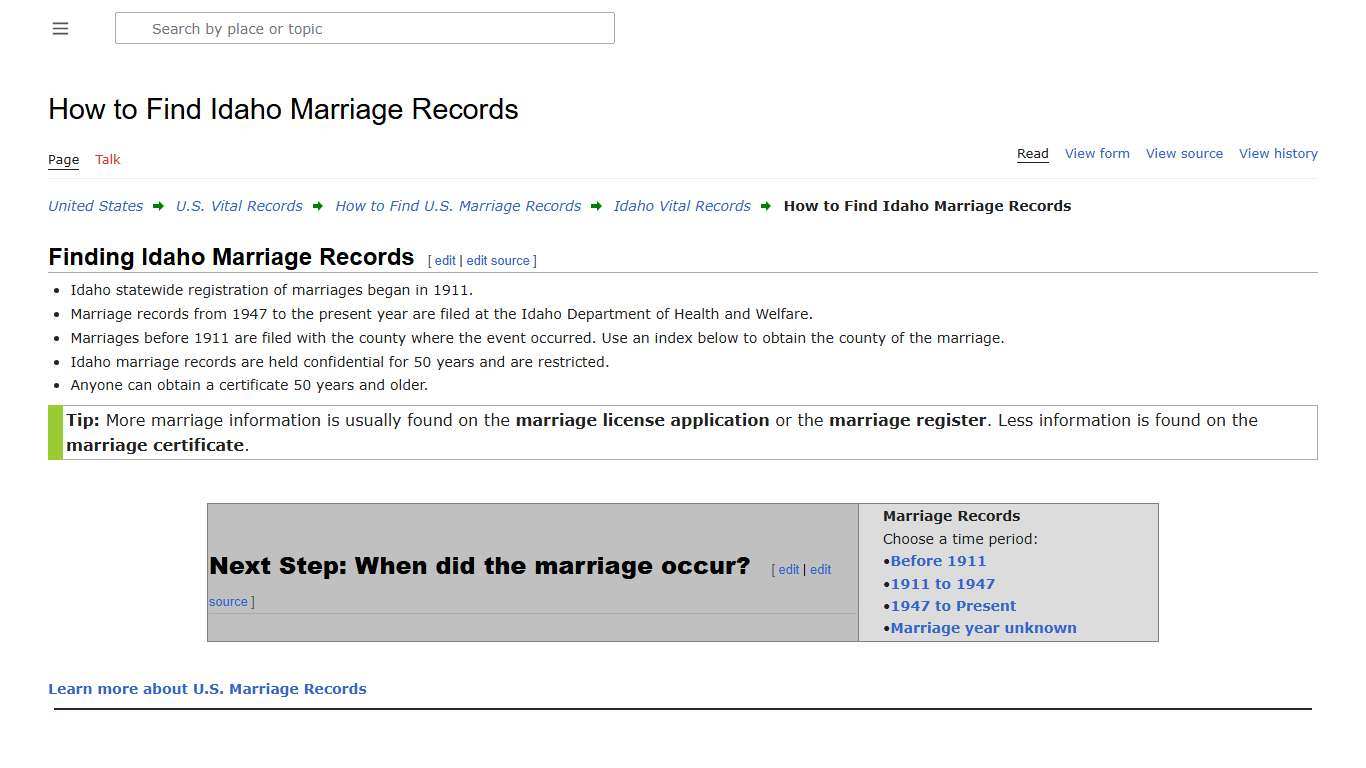
Task: Select the Page tab
Action: tap(63, 159)
